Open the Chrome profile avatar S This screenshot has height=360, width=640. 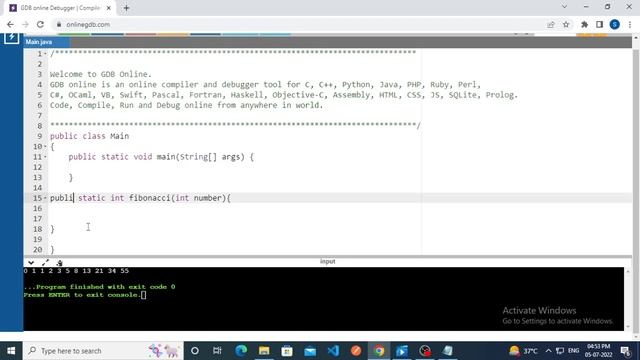[615, 24]
